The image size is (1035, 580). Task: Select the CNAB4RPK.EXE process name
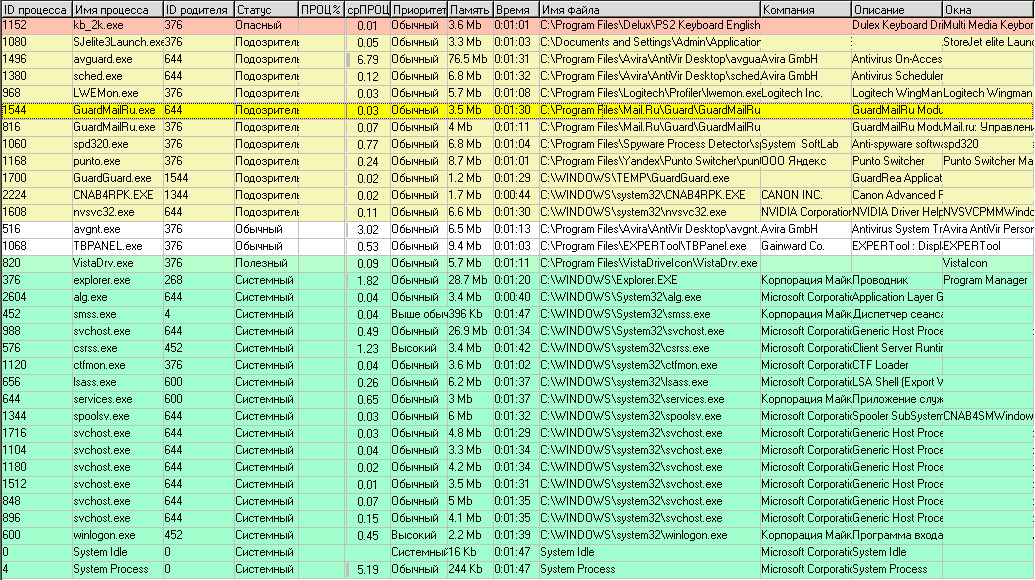[113, 195]
